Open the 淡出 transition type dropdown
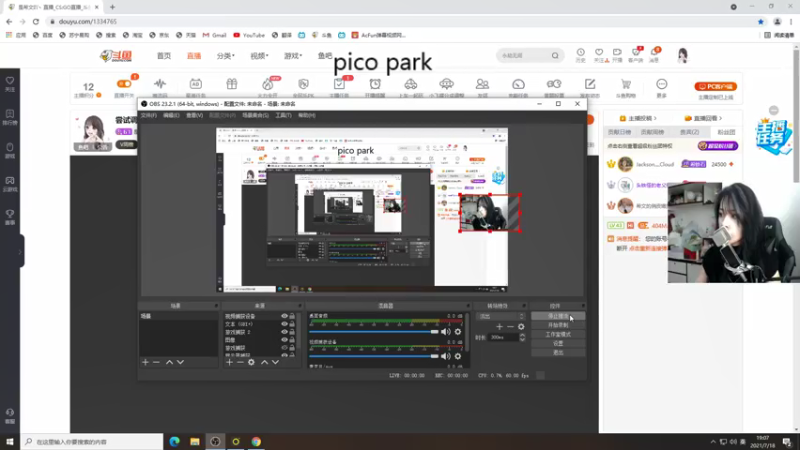 tap(501, 316)
